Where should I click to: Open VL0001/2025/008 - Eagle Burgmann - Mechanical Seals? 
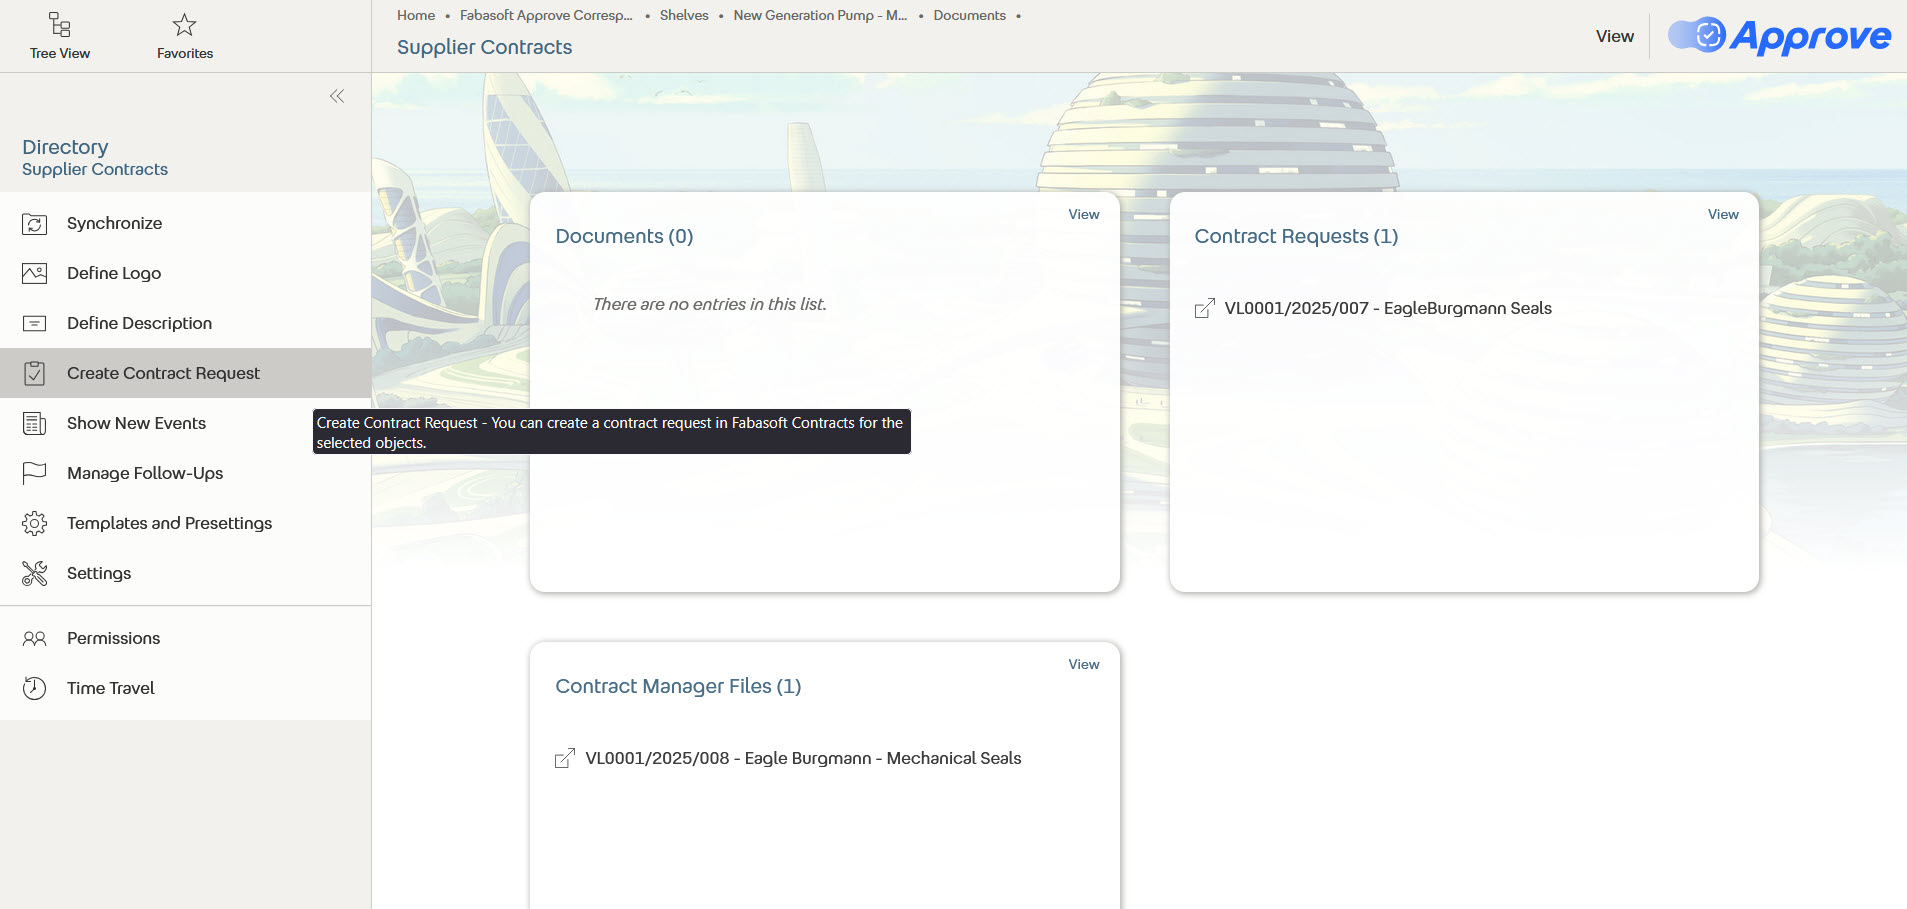[803, 758]
